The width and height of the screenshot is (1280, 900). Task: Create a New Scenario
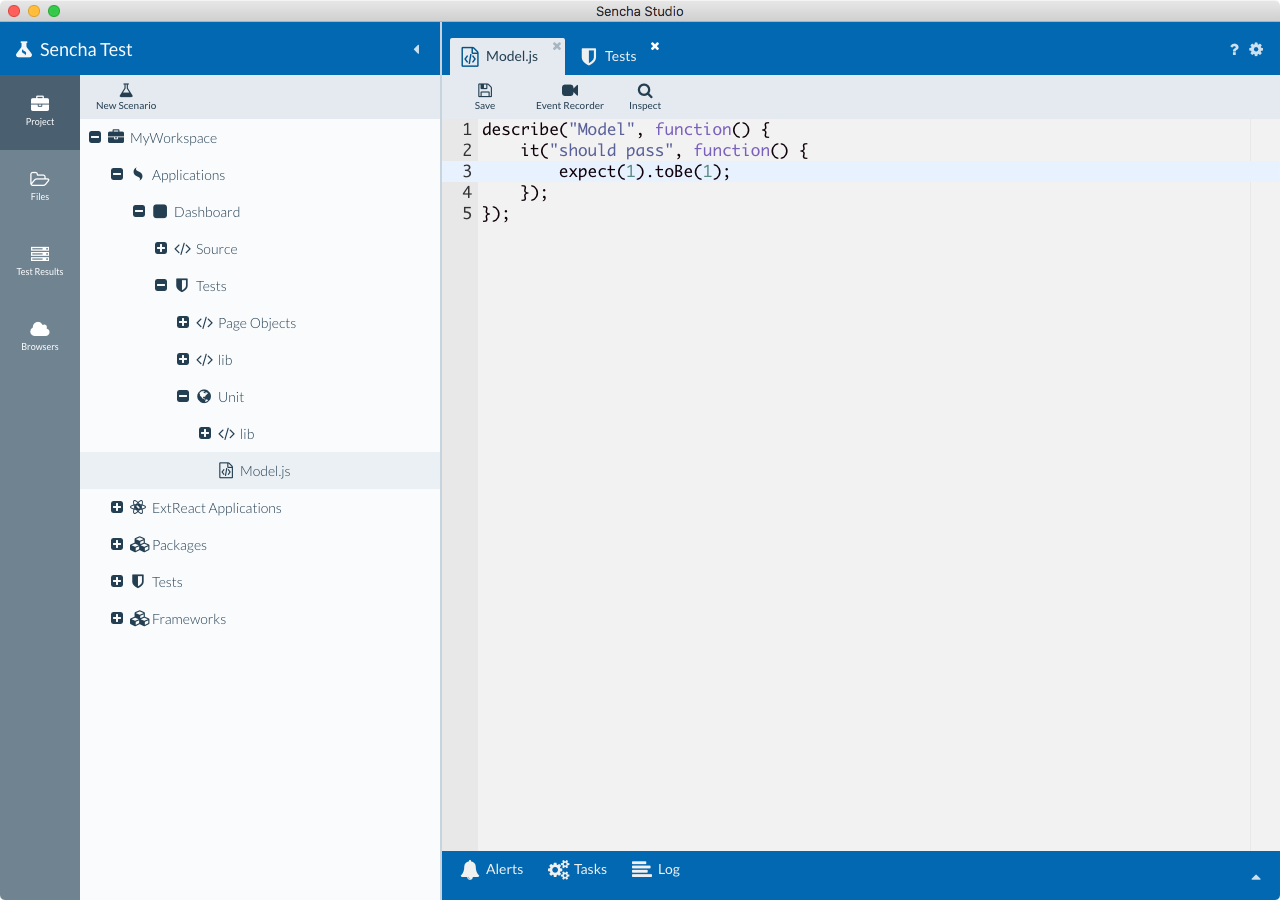(126, 97)
